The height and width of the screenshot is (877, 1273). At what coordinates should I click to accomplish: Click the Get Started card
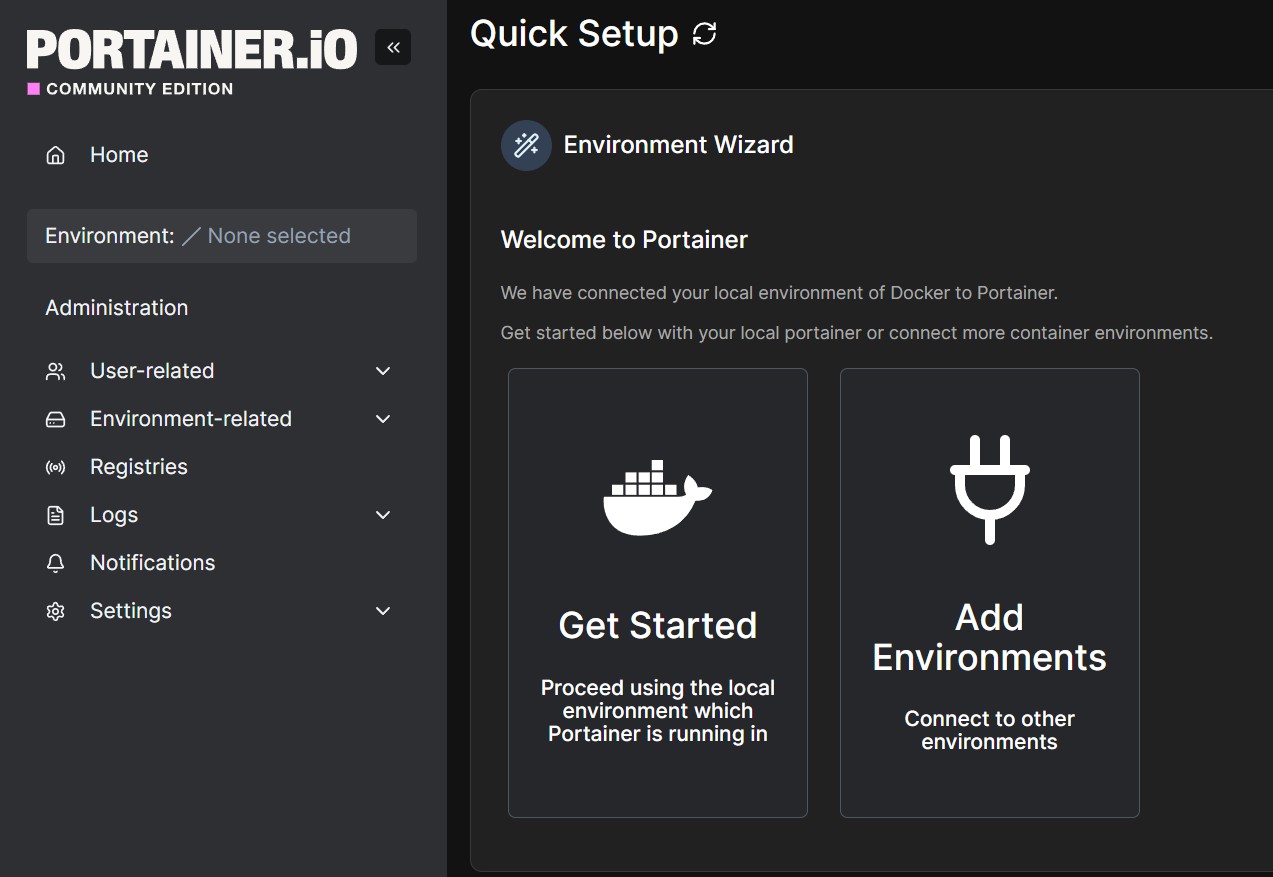point(657,593)
